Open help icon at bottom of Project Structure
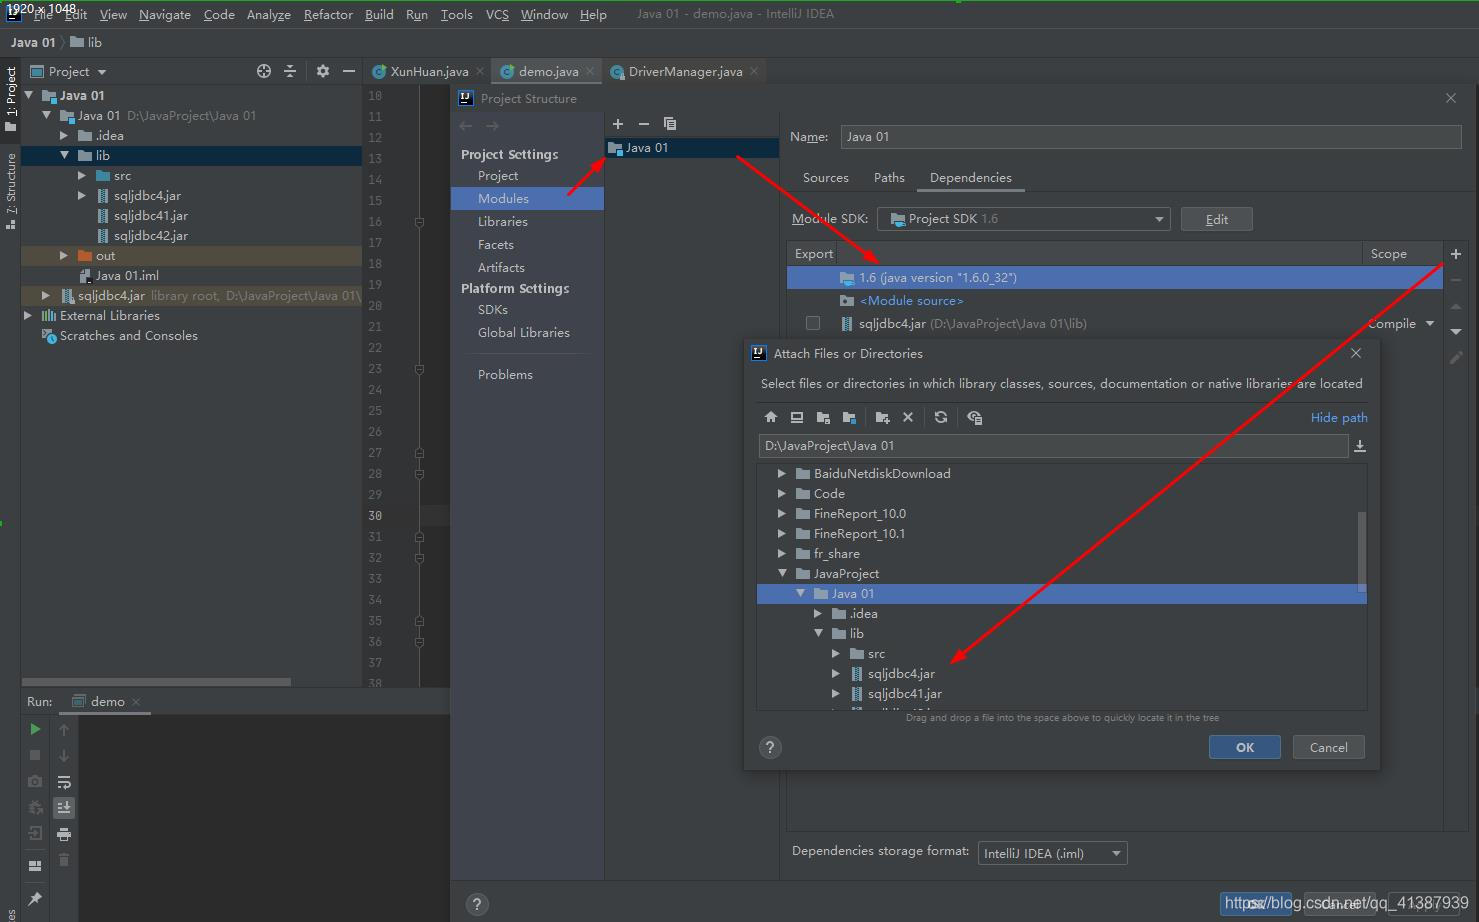Image resolution: width=1479 pixels, height=922 pixels. (x=477, y=904)
